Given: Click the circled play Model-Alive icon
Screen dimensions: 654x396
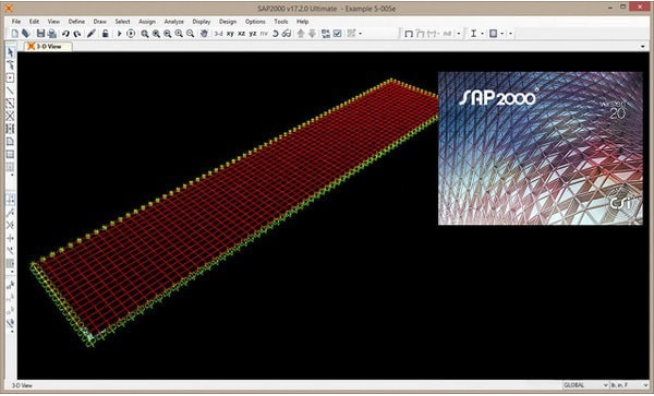Looking at the screenshot, I should [x=131, y=34].
